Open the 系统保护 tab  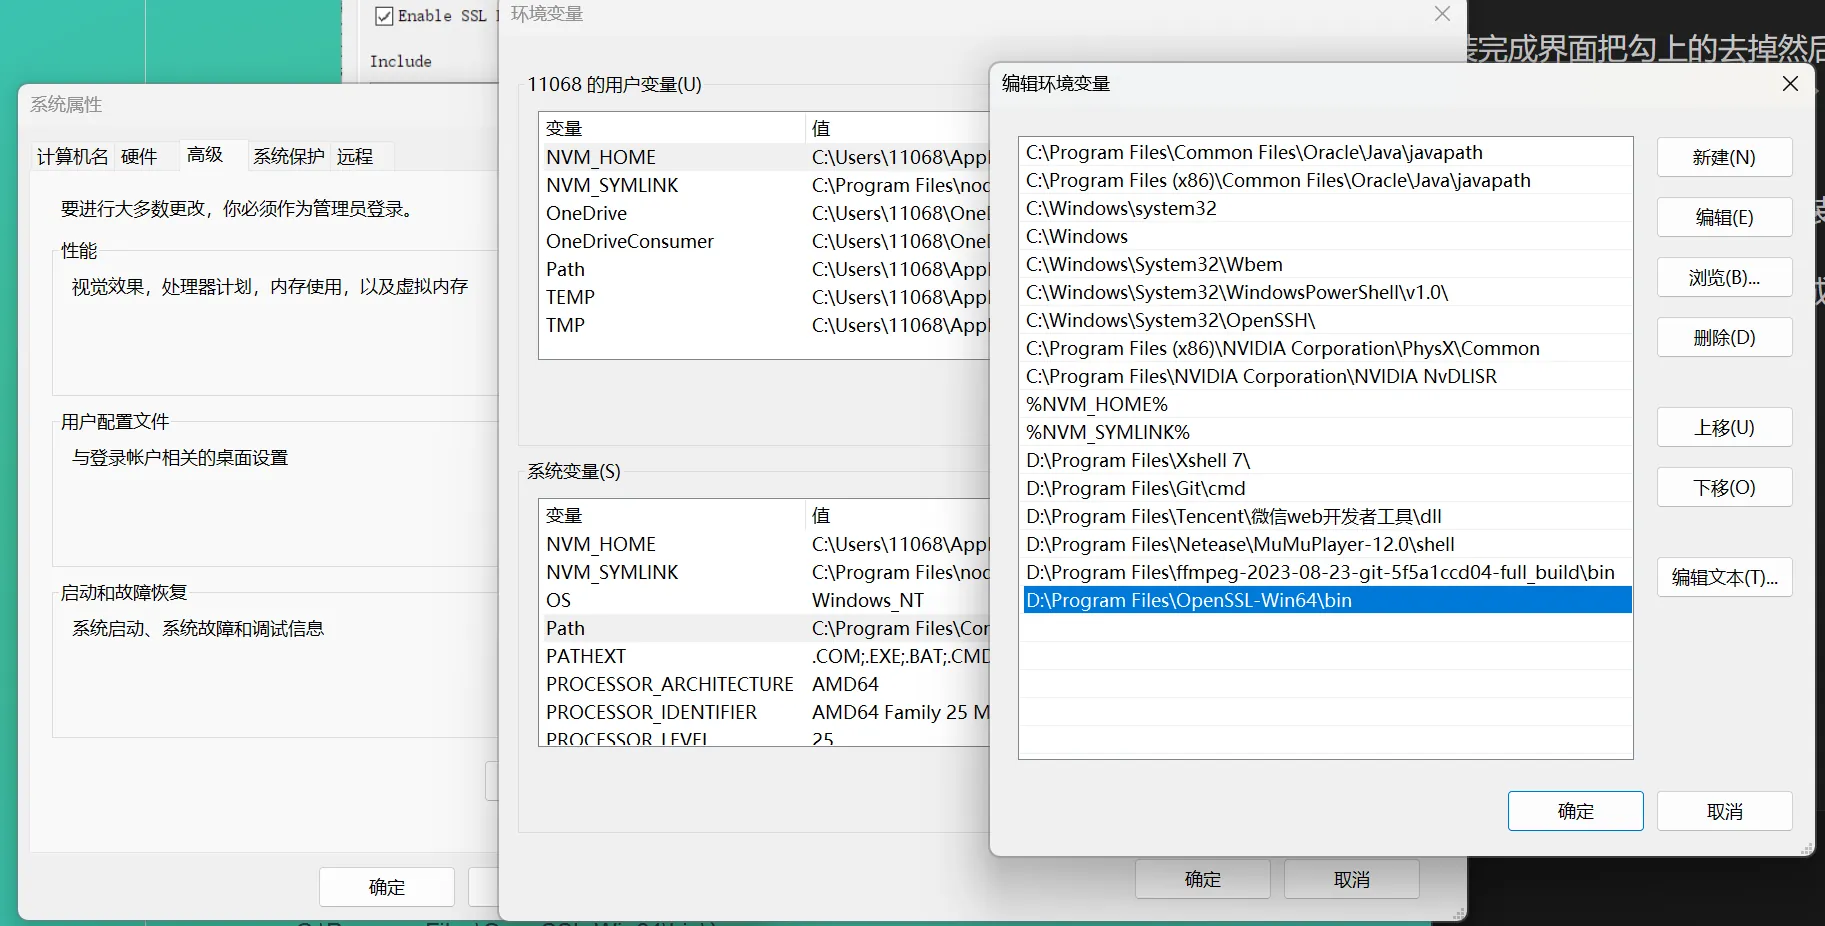coord(288,157)
